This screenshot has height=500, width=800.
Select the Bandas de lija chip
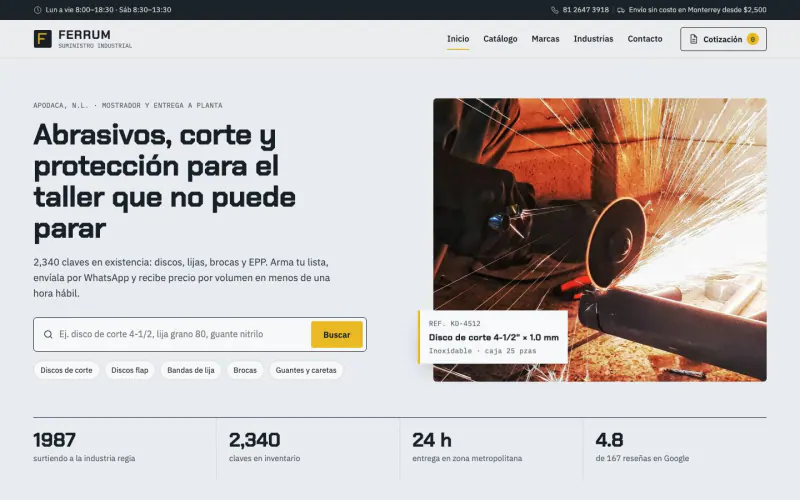click(x=191, y=370)
